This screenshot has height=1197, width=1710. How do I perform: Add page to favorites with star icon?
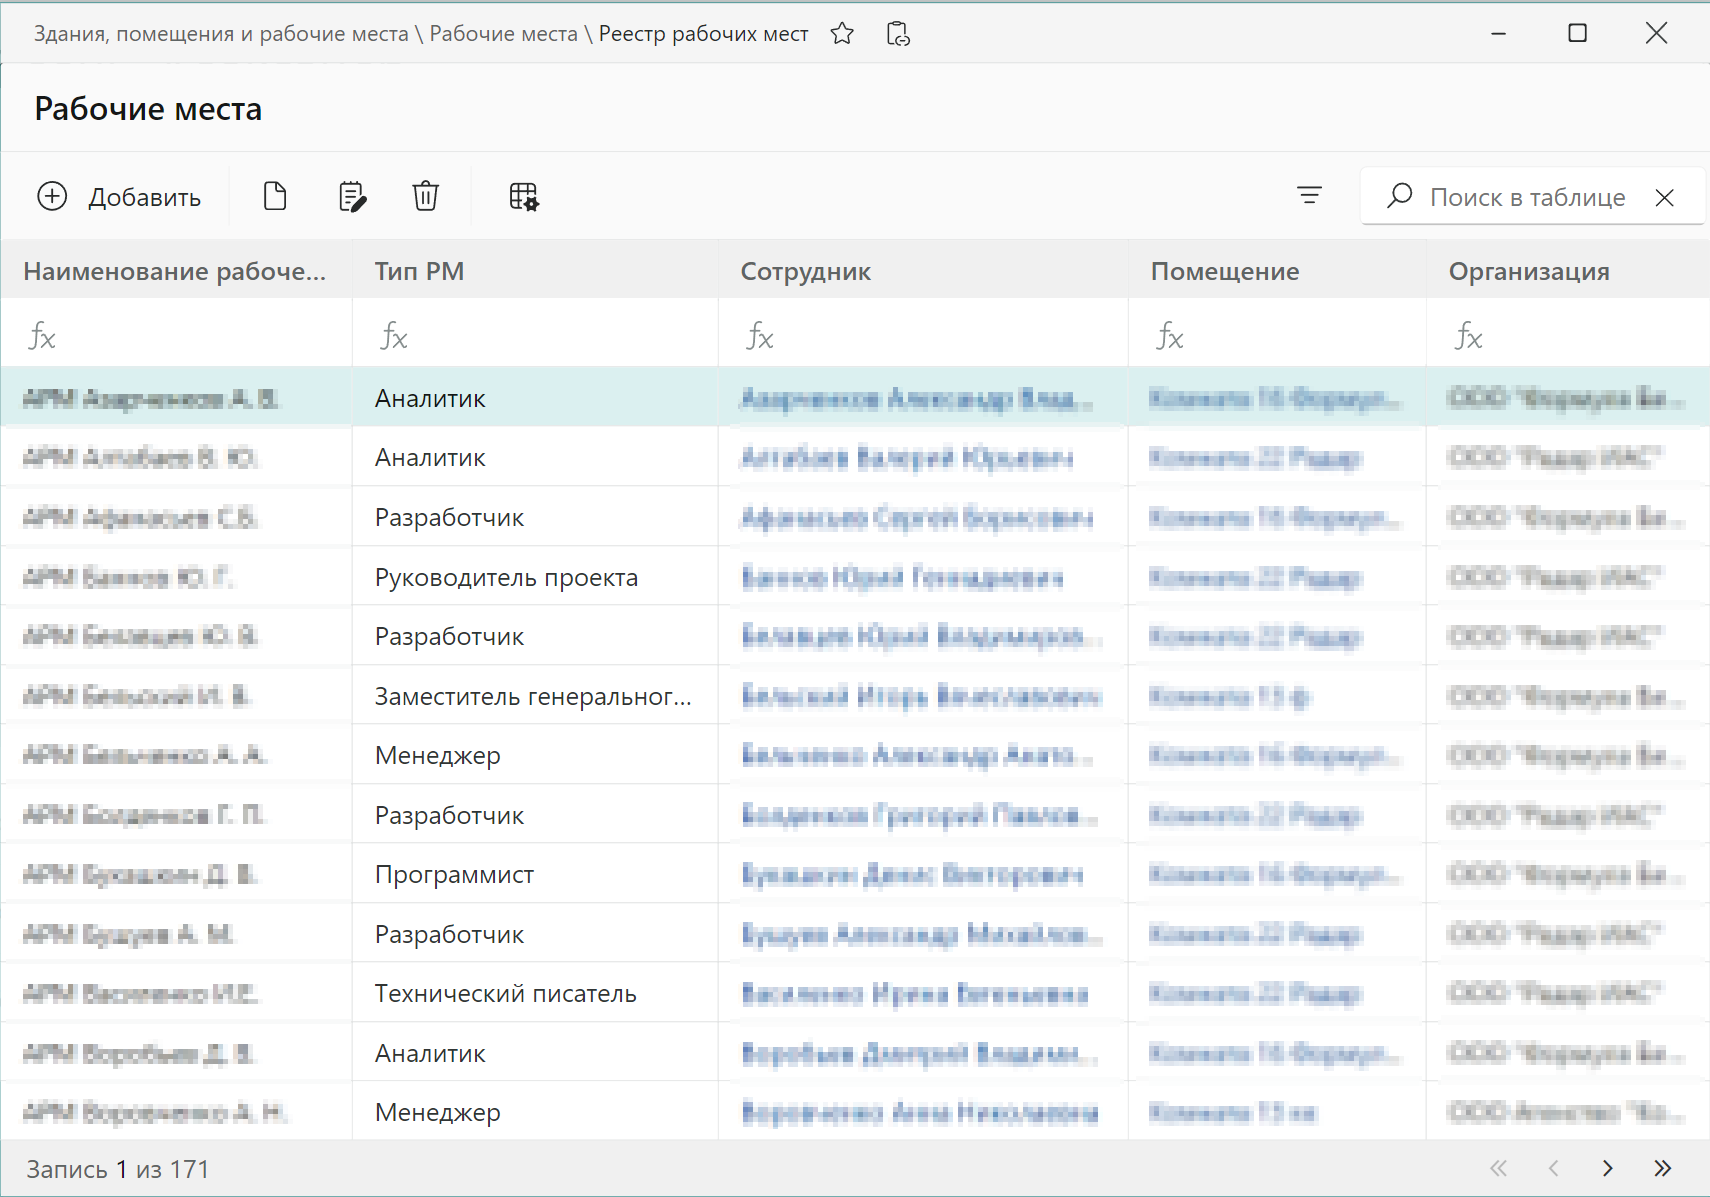pyautogui.click(x=842, y=34)
